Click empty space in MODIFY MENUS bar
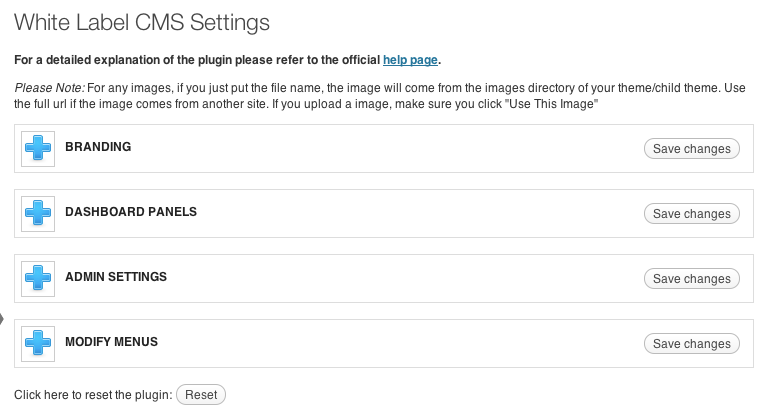 (x=400, y=343)
